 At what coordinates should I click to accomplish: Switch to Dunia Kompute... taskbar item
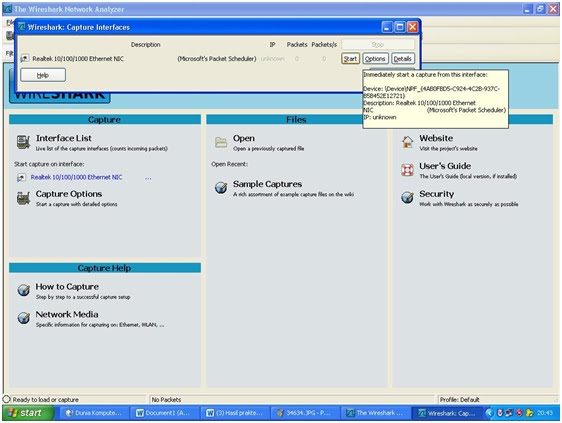coord(94,413)
